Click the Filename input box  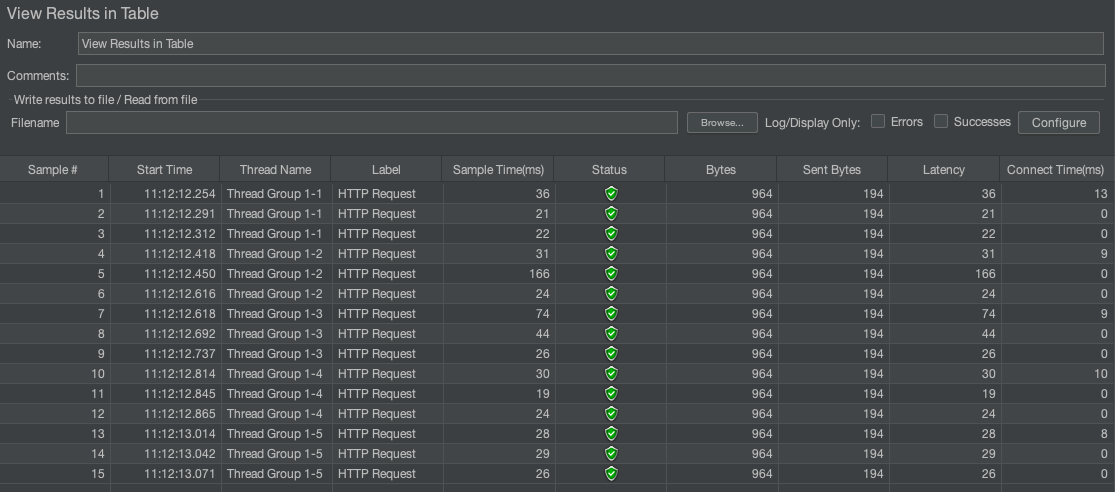coord(372,122)
